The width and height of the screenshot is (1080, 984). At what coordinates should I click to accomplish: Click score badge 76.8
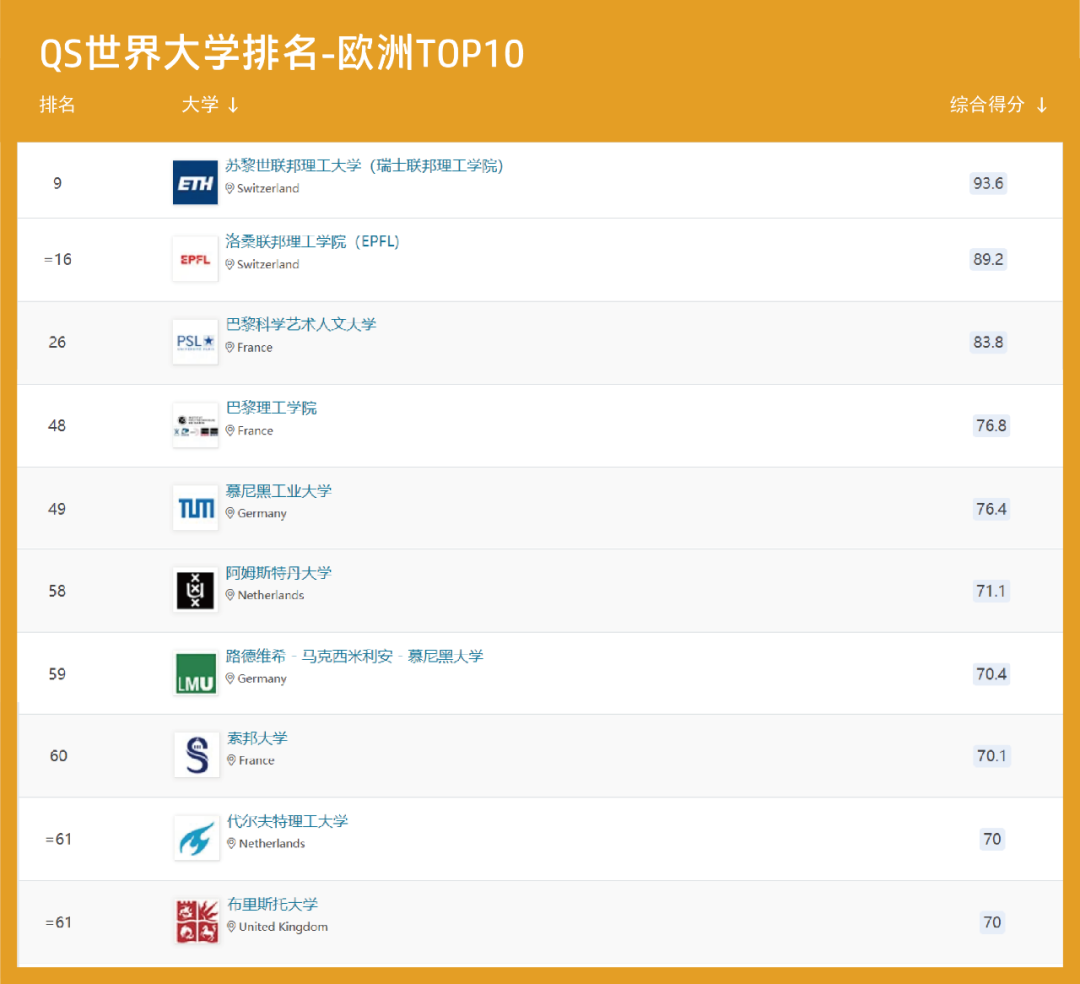tap(991, 426)
